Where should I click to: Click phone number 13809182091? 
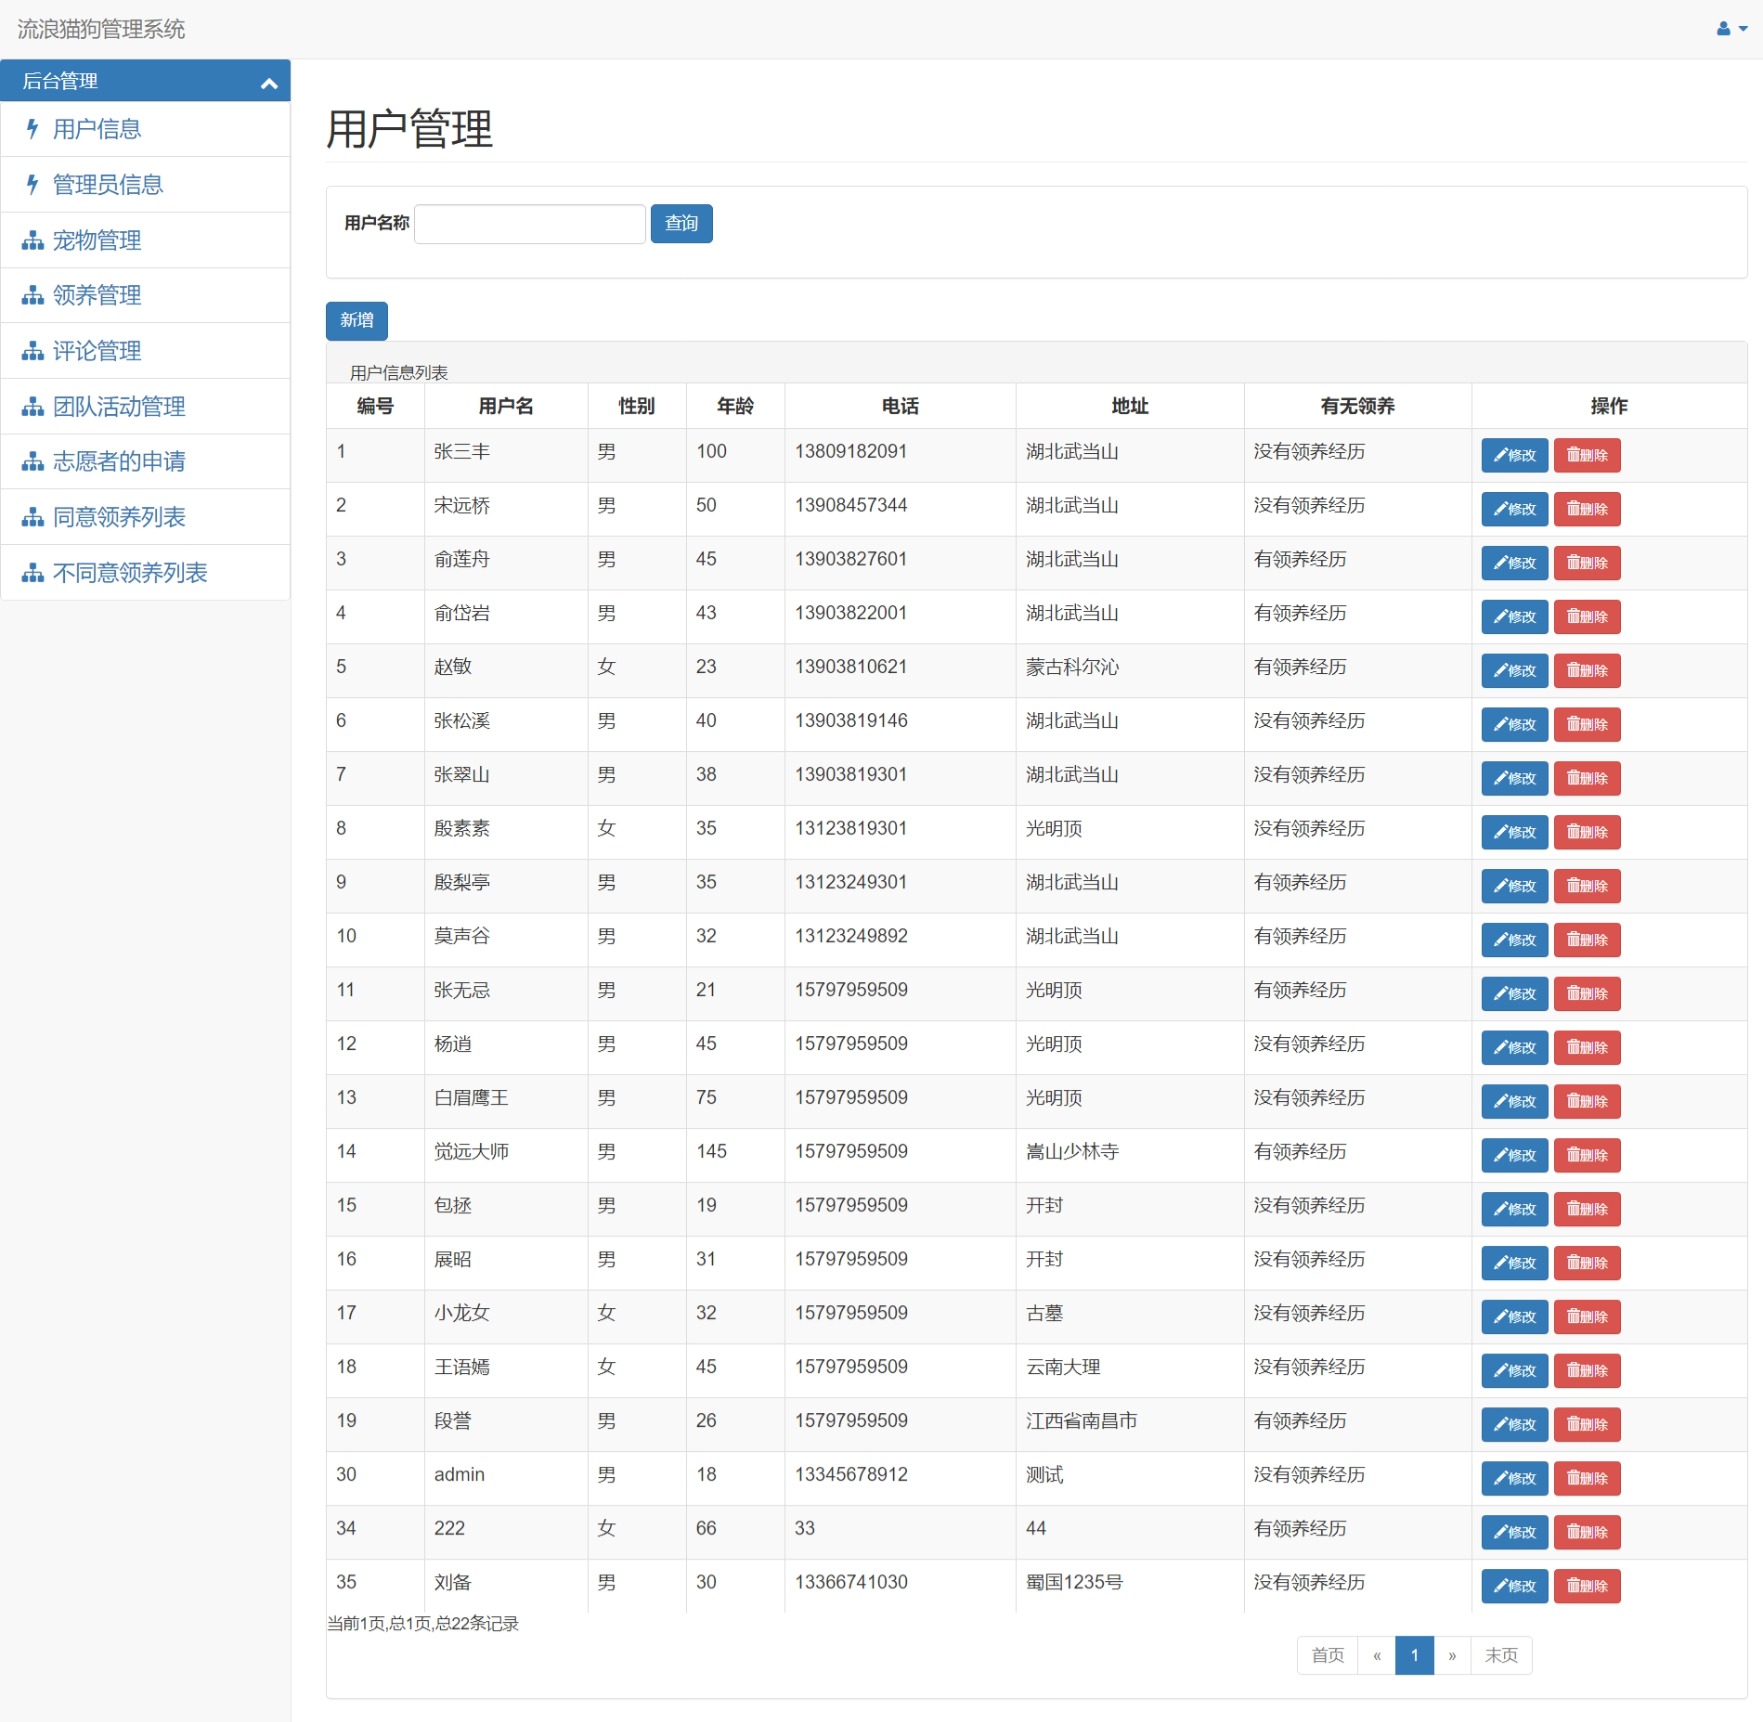851,452
